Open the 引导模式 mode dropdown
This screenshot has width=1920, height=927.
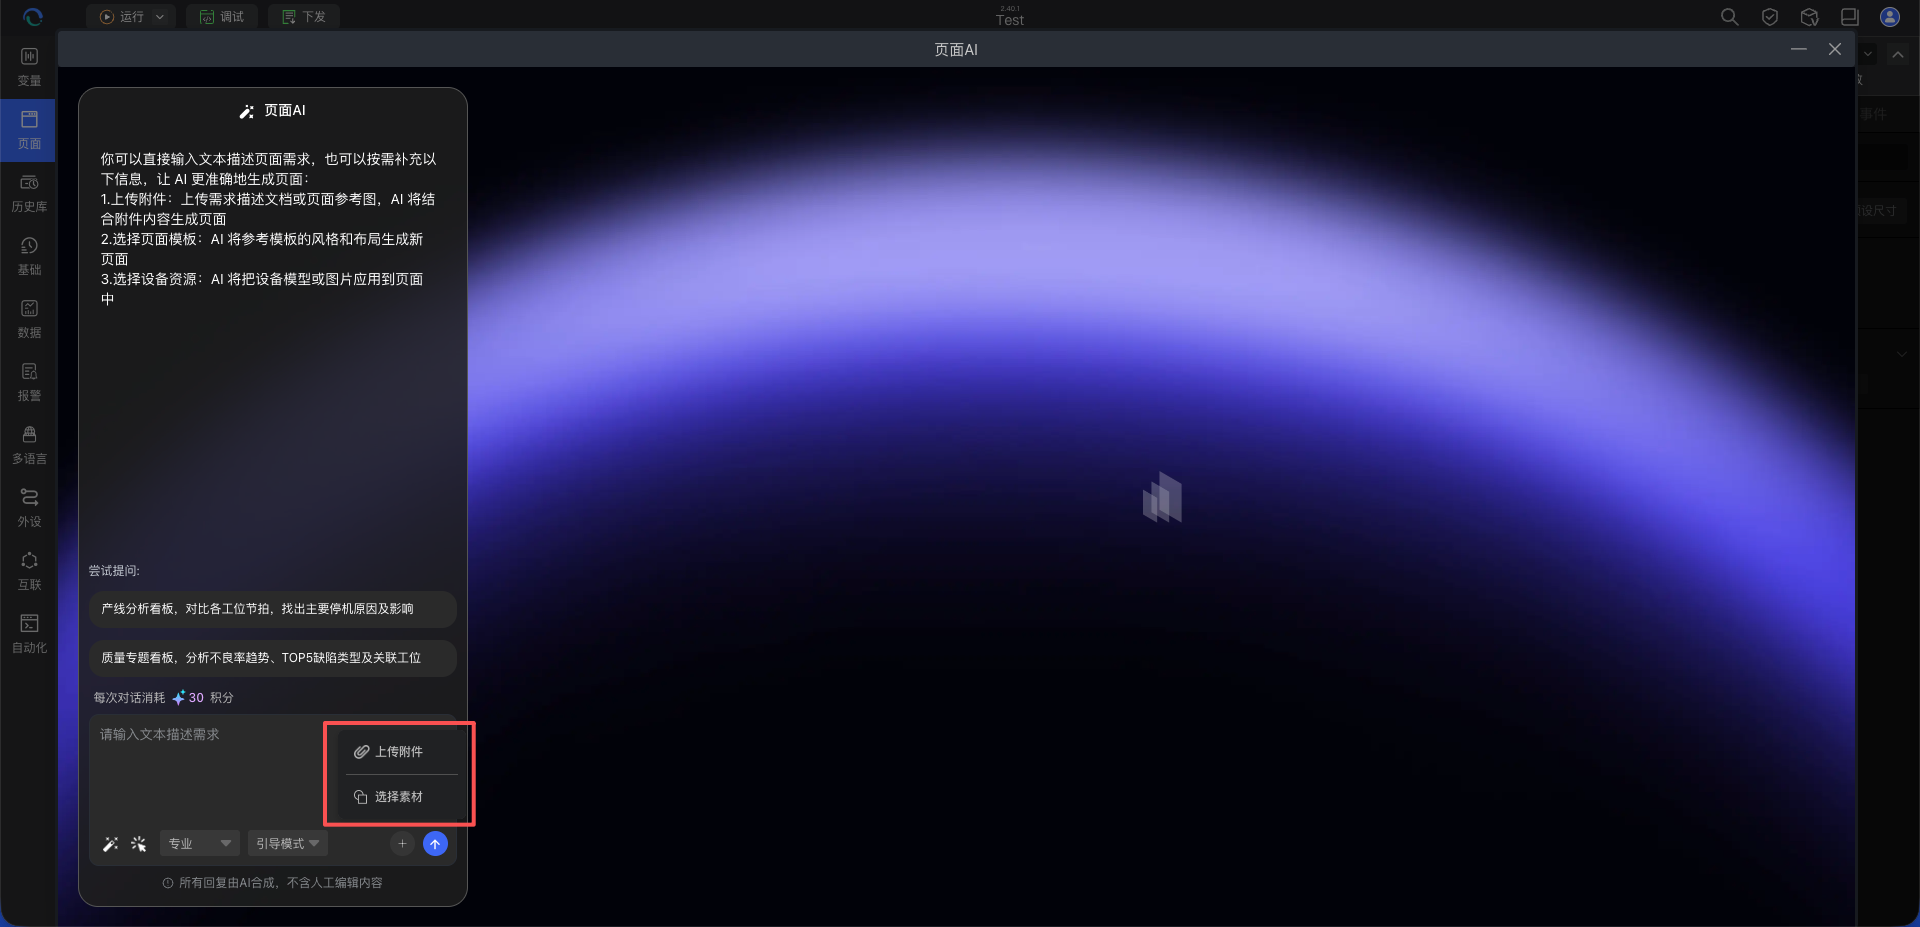tap(288, 844)
